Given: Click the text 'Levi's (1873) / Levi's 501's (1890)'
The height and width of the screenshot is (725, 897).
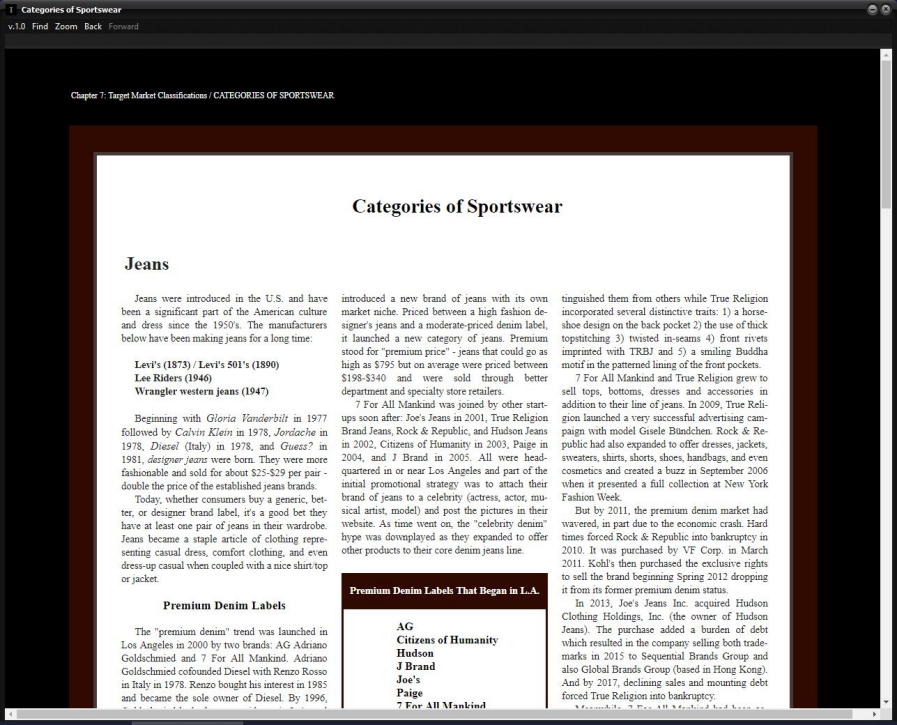Looking at the screenshot, I should (x=207, y=365).
